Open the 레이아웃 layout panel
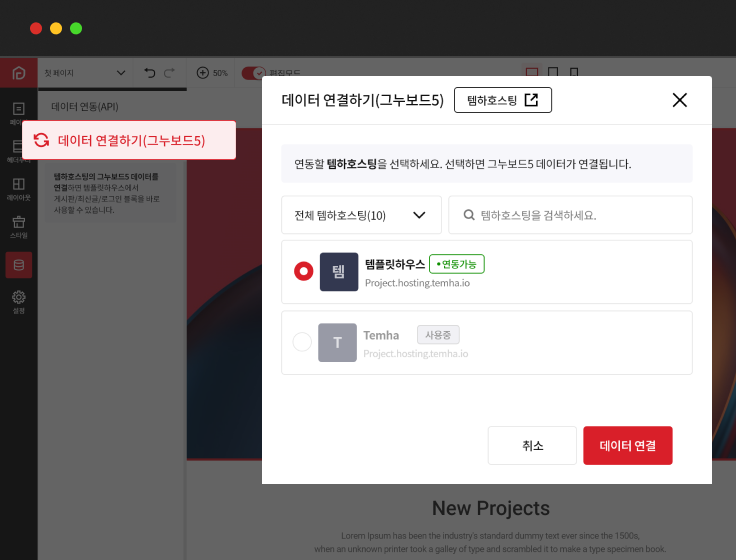736x560 pixels. coord(19,189)
